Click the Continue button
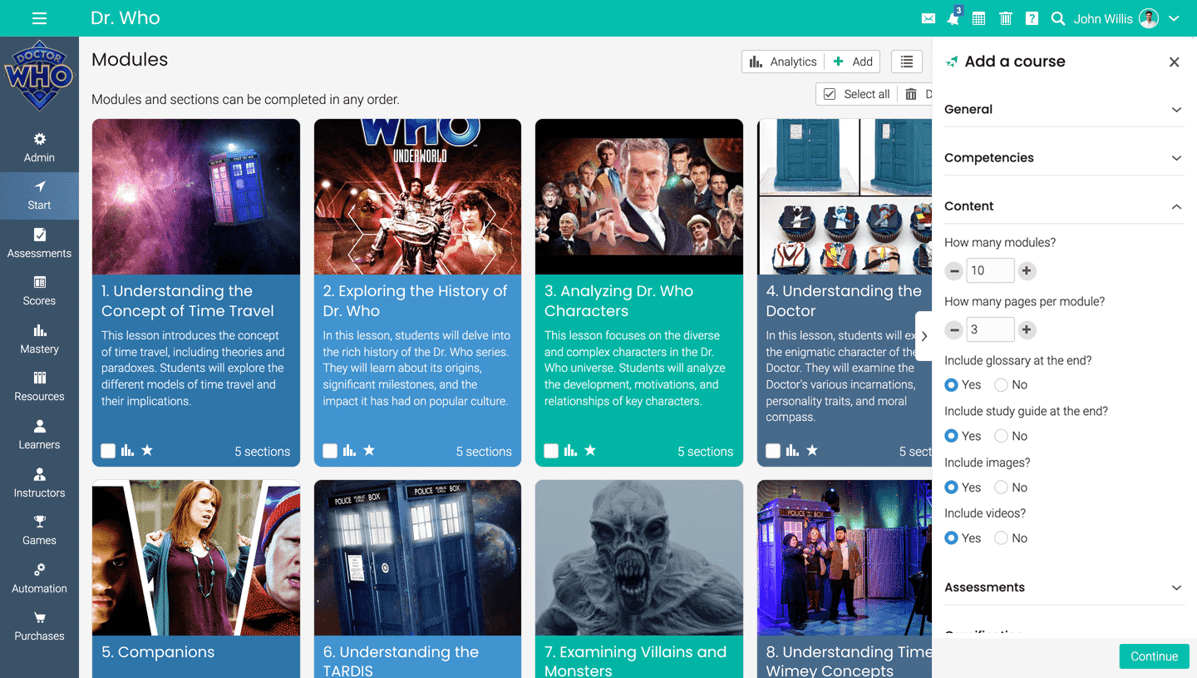Image resolution: width=1197 pixels, height=678 pixels. point(1153,656)
